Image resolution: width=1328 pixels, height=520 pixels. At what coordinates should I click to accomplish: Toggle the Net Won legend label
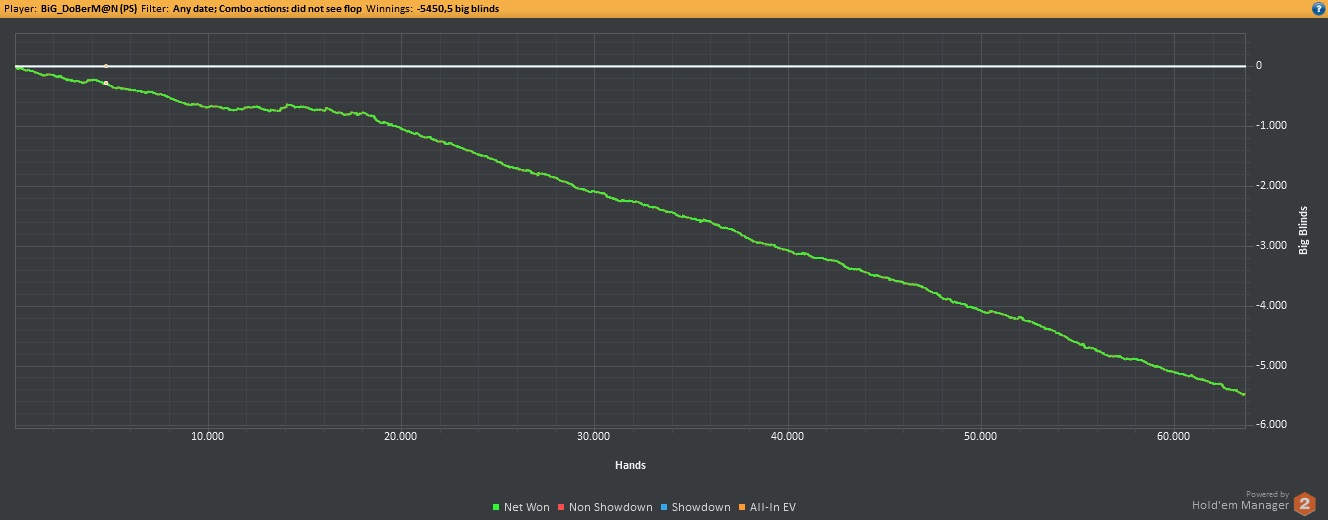(526, 508)
